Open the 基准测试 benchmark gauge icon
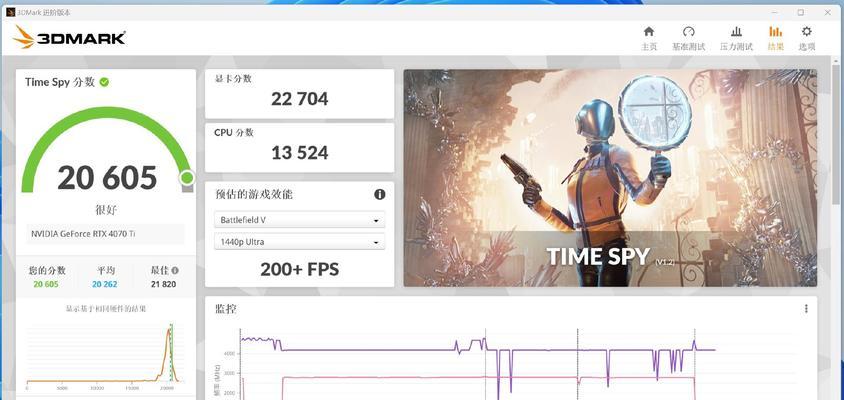This screenshot has height=400, width=844. (688, 32)
